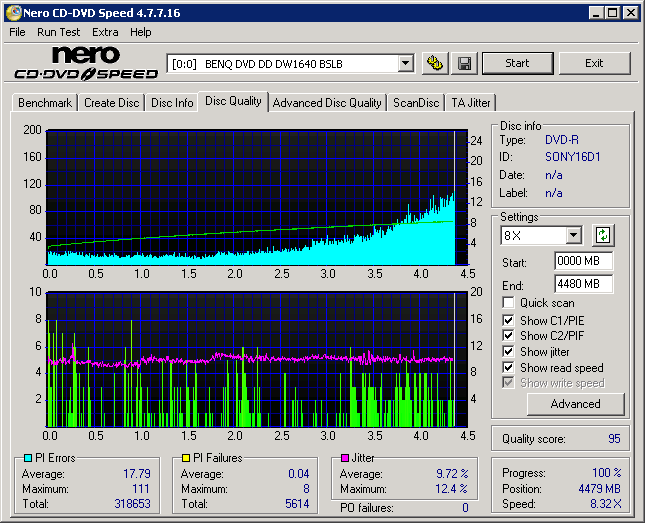
Task: Click the Advanced settings button
Action: (x=575, y=404)
